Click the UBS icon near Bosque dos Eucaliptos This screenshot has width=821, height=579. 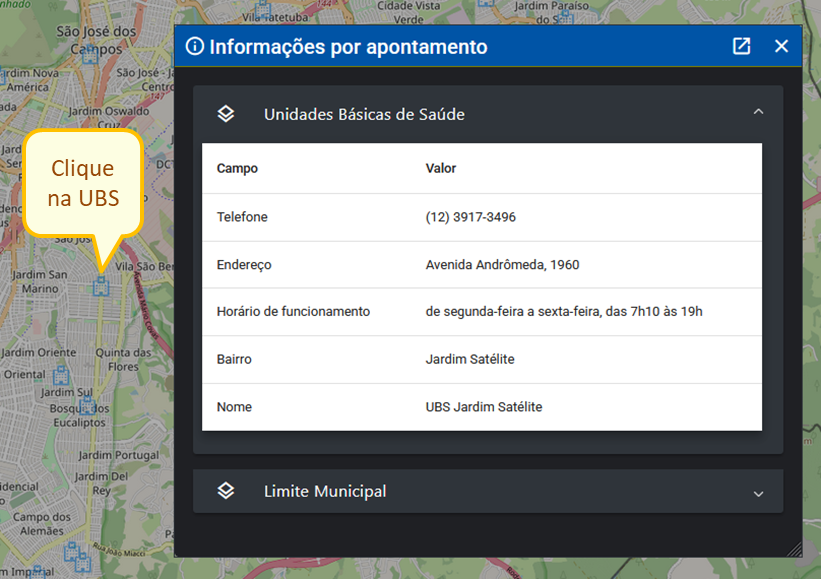[88, 406]
